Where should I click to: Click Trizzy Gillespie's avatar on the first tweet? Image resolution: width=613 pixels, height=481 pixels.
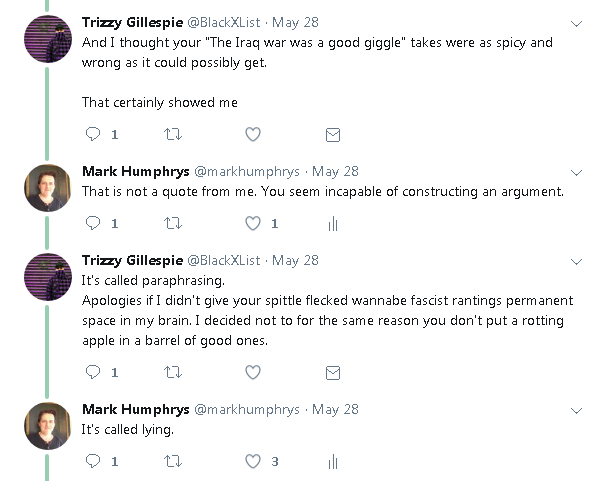pyautogui.click(x=47, y=39)
